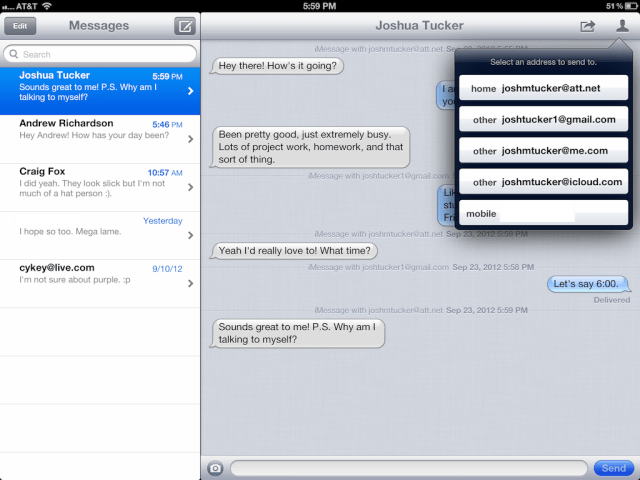Tap the 9/10/12 date on cykey row
Viewport: 640px width, 480px height.
pos(167,269)
